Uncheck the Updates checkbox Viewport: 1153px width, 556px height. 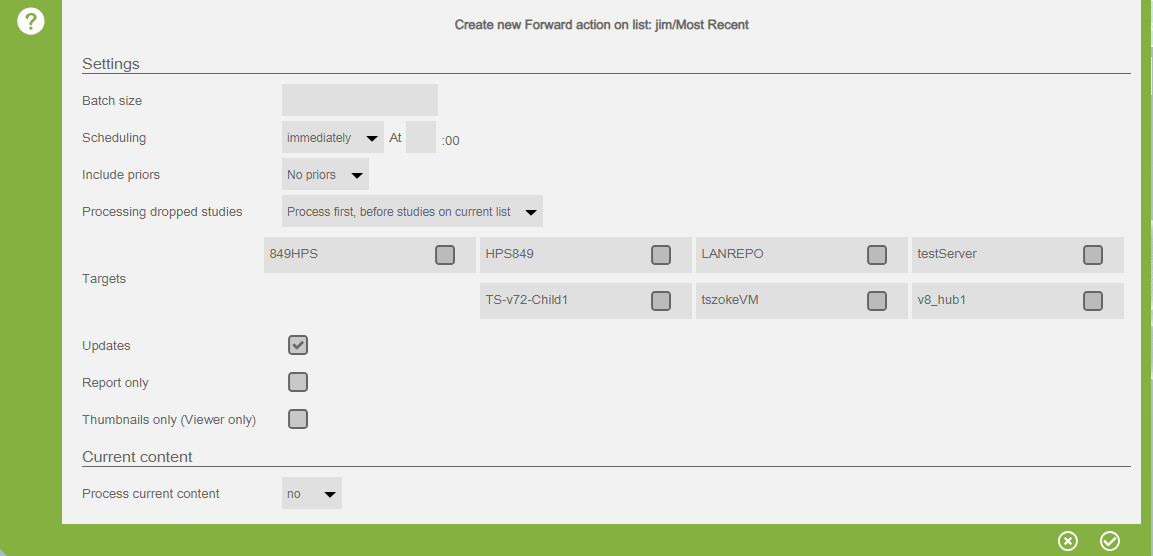pyautogui.click(x=298, y=345)
